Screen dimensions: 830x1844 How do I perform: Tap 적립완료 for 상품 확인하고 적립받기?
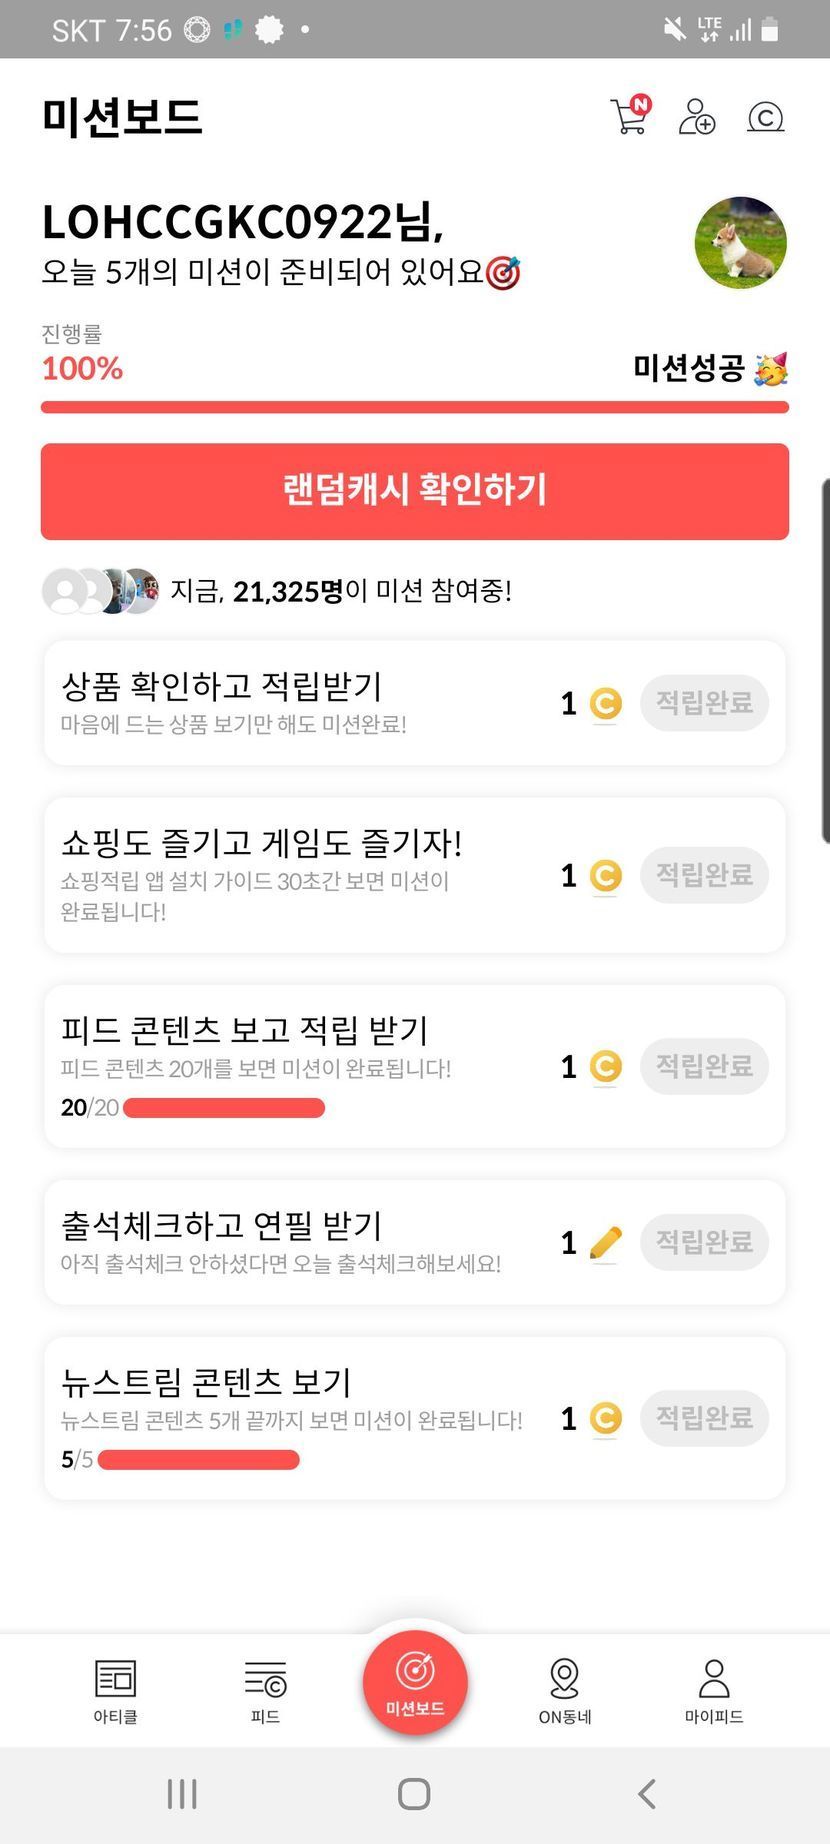(x=704, y=703)
